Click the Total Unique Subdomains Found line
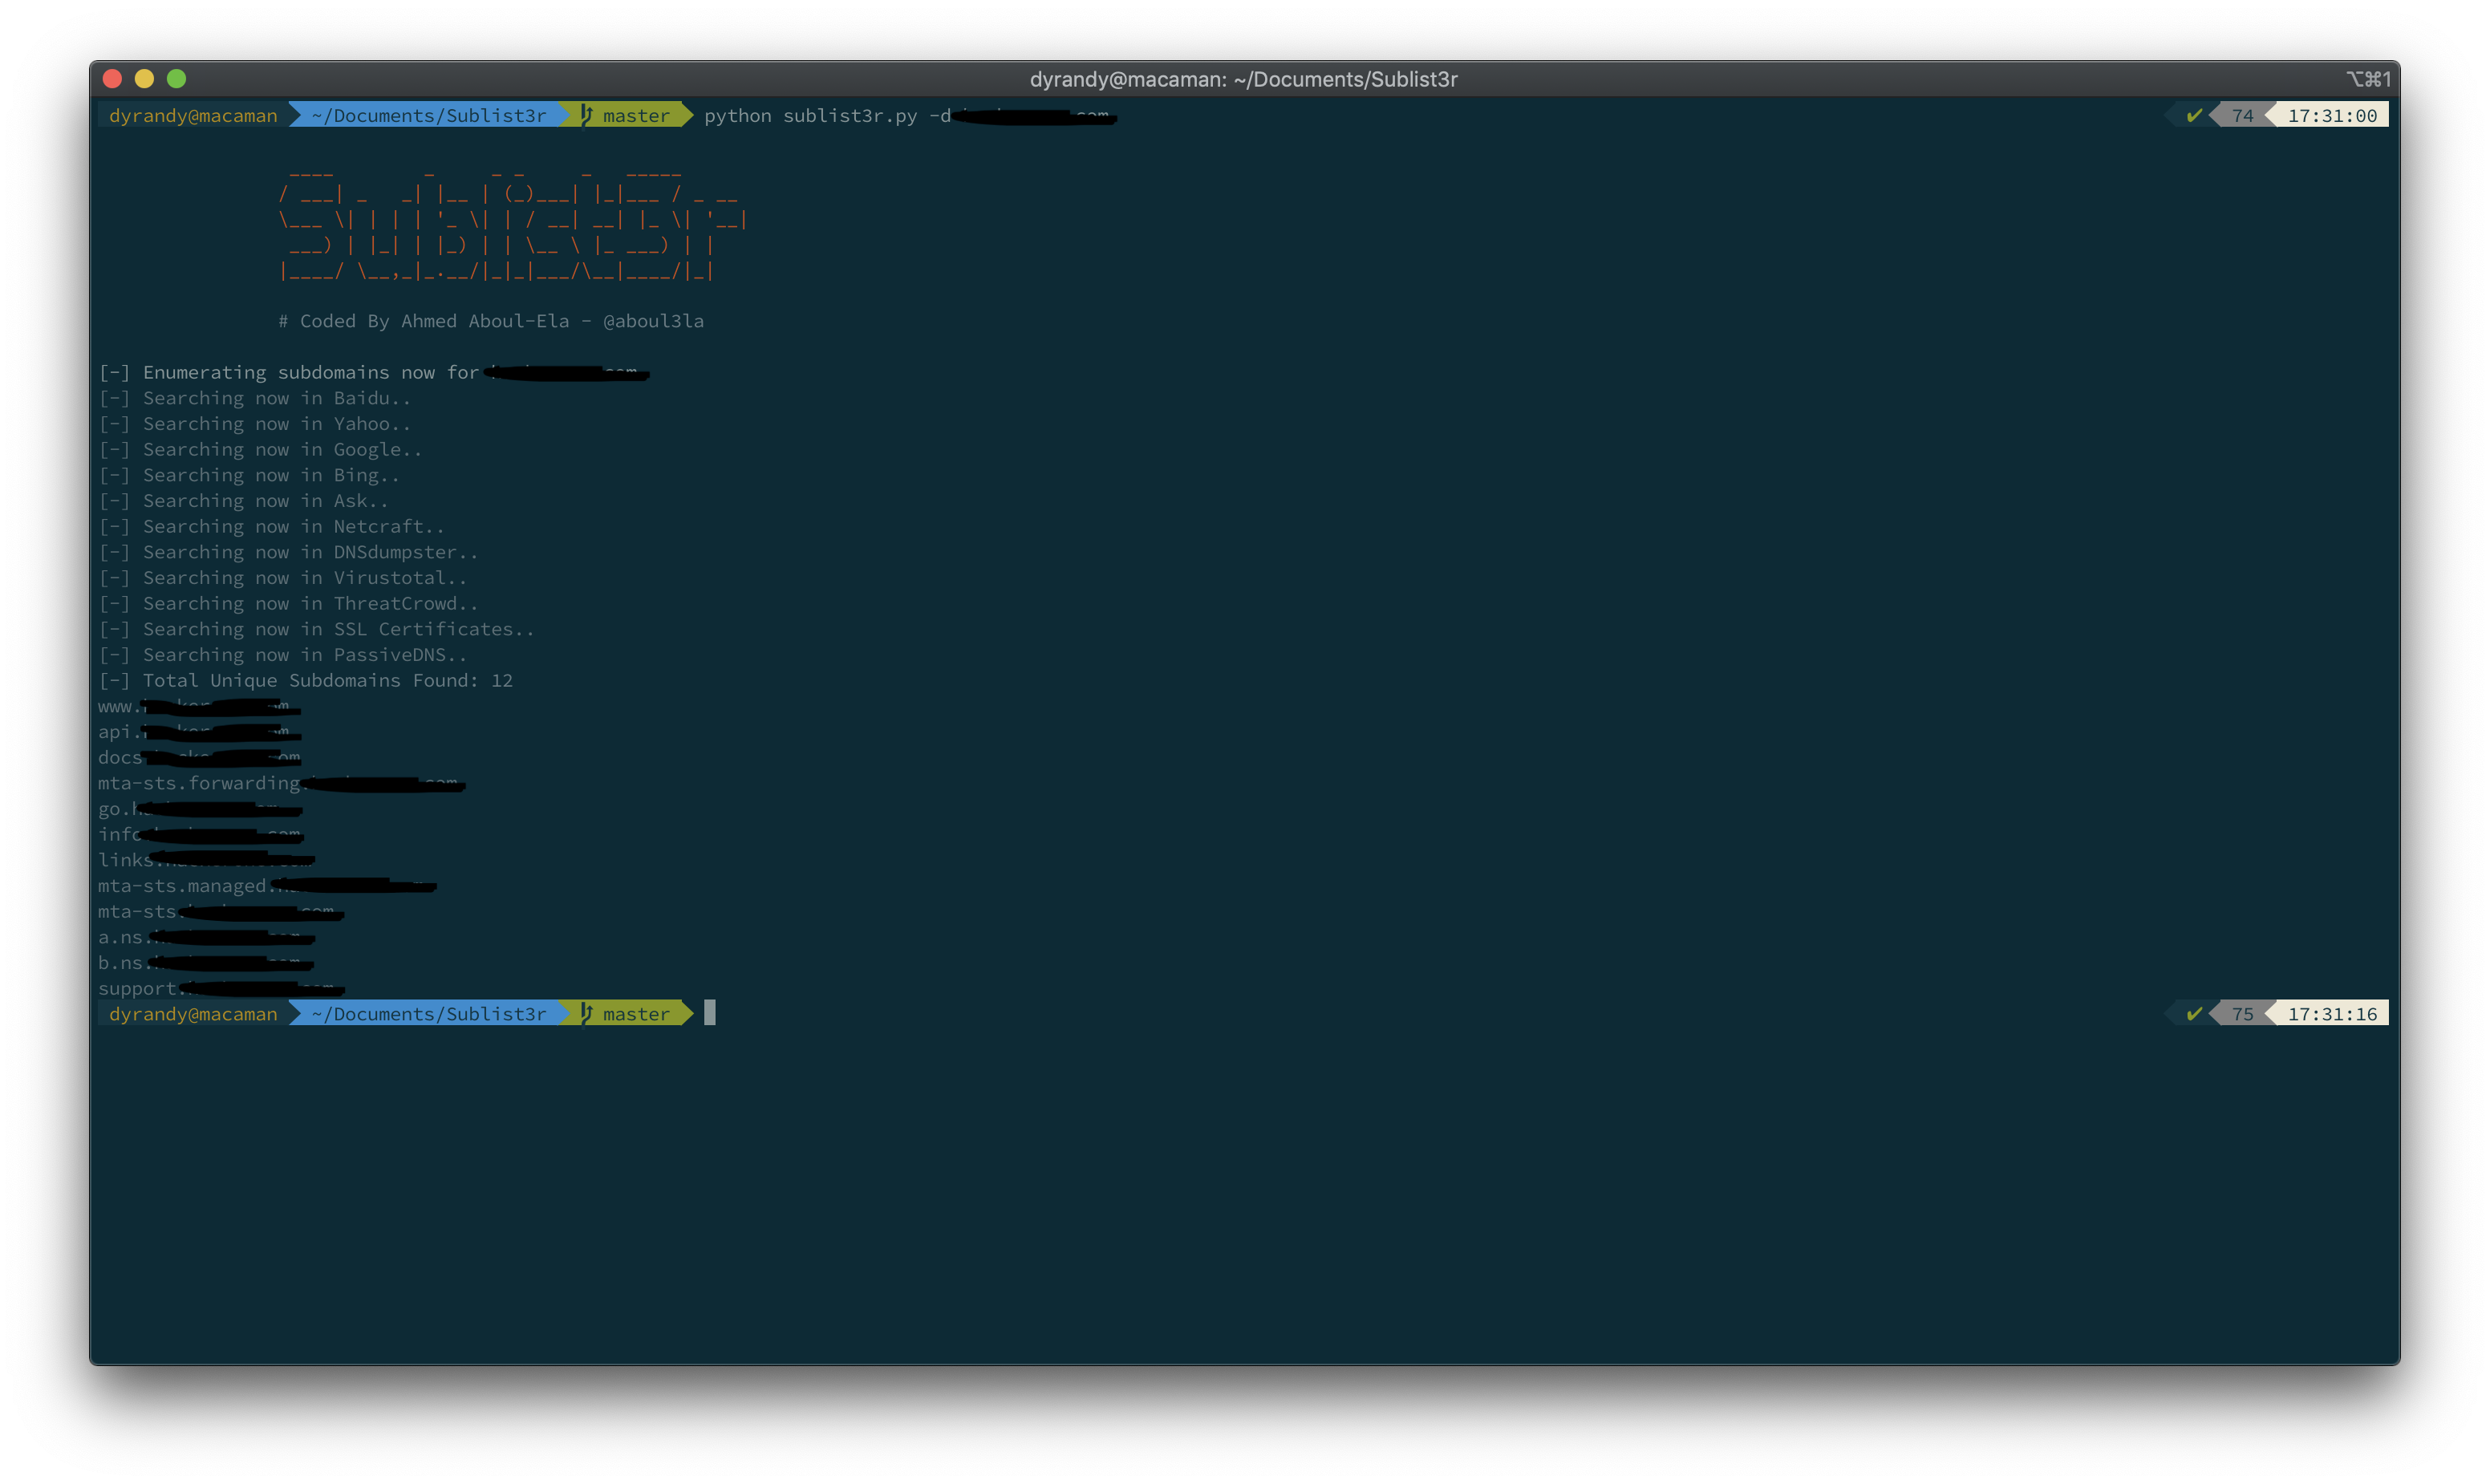 (305, 680)
